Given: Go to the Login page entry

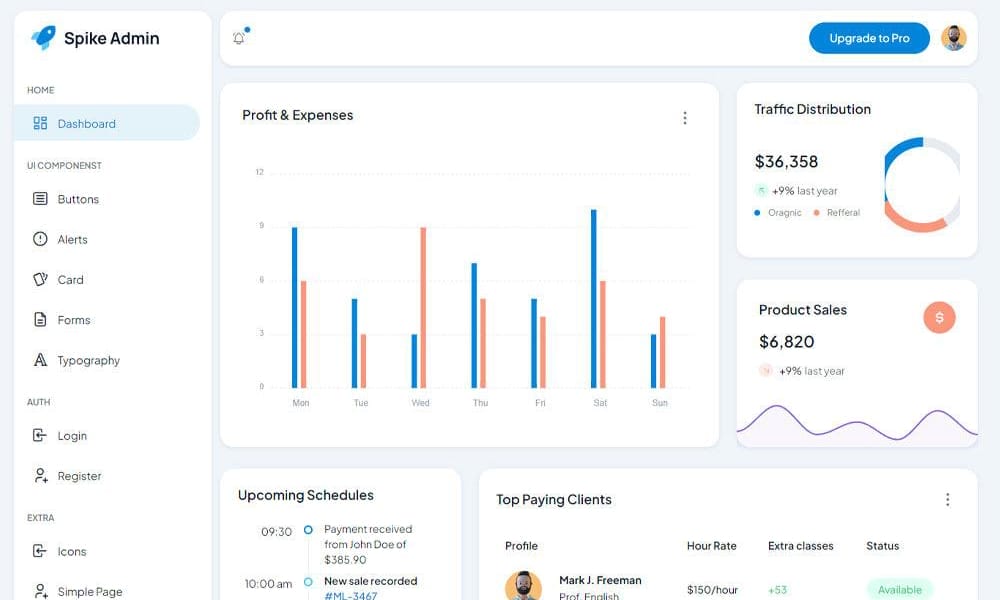Looking at the screenshot, I should (39, 435).
